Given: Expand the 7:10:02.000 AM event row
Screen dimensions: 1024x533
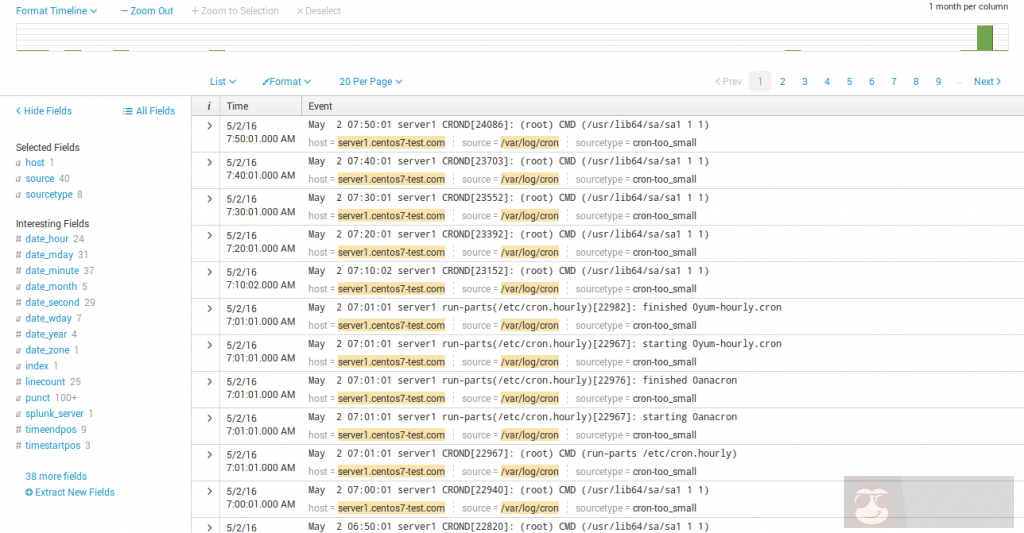Looking at the screenshot, I should click(x=209, y=272).
